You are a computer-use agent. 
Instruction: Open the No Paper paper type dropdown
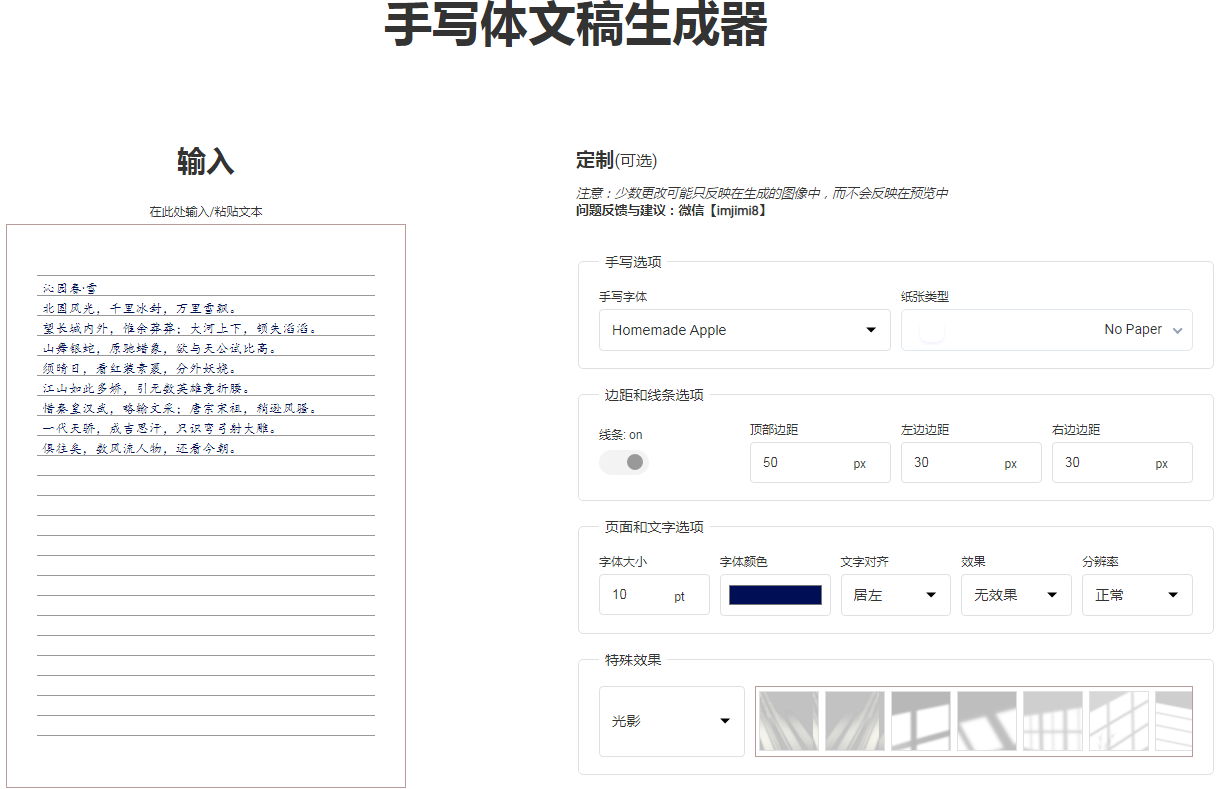[x=1046, y=329]
